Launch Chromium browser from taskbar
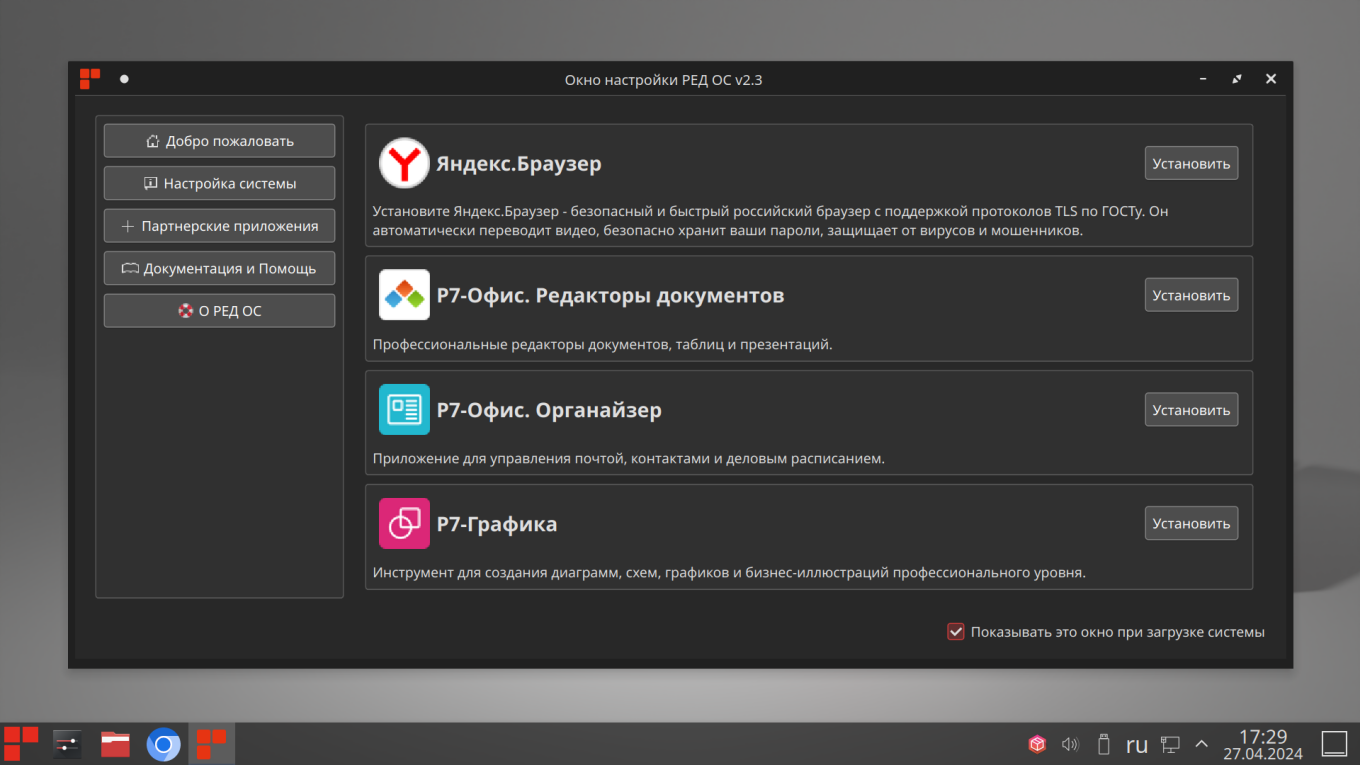Image resolution: width=1360 pixels, height=765 pixels. coord(163,744)
